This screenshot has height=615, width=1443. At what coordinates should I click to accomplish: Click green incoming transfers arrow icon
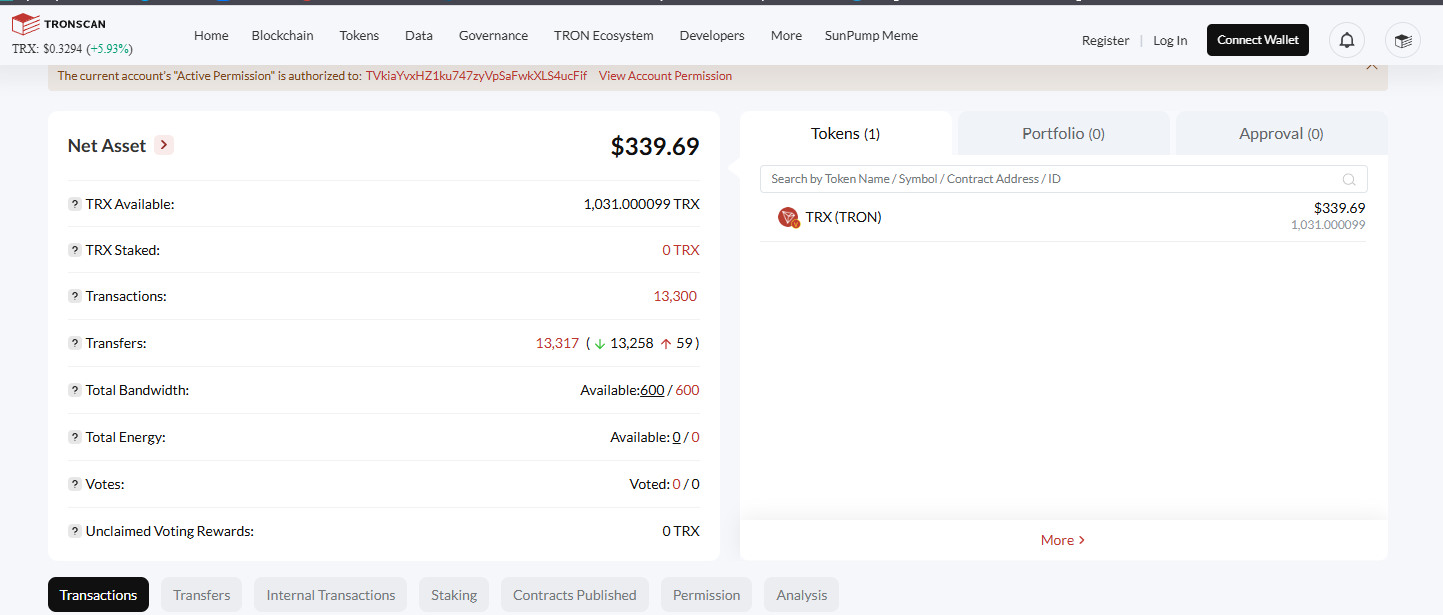pyautogui.click(x=600, y=343)
